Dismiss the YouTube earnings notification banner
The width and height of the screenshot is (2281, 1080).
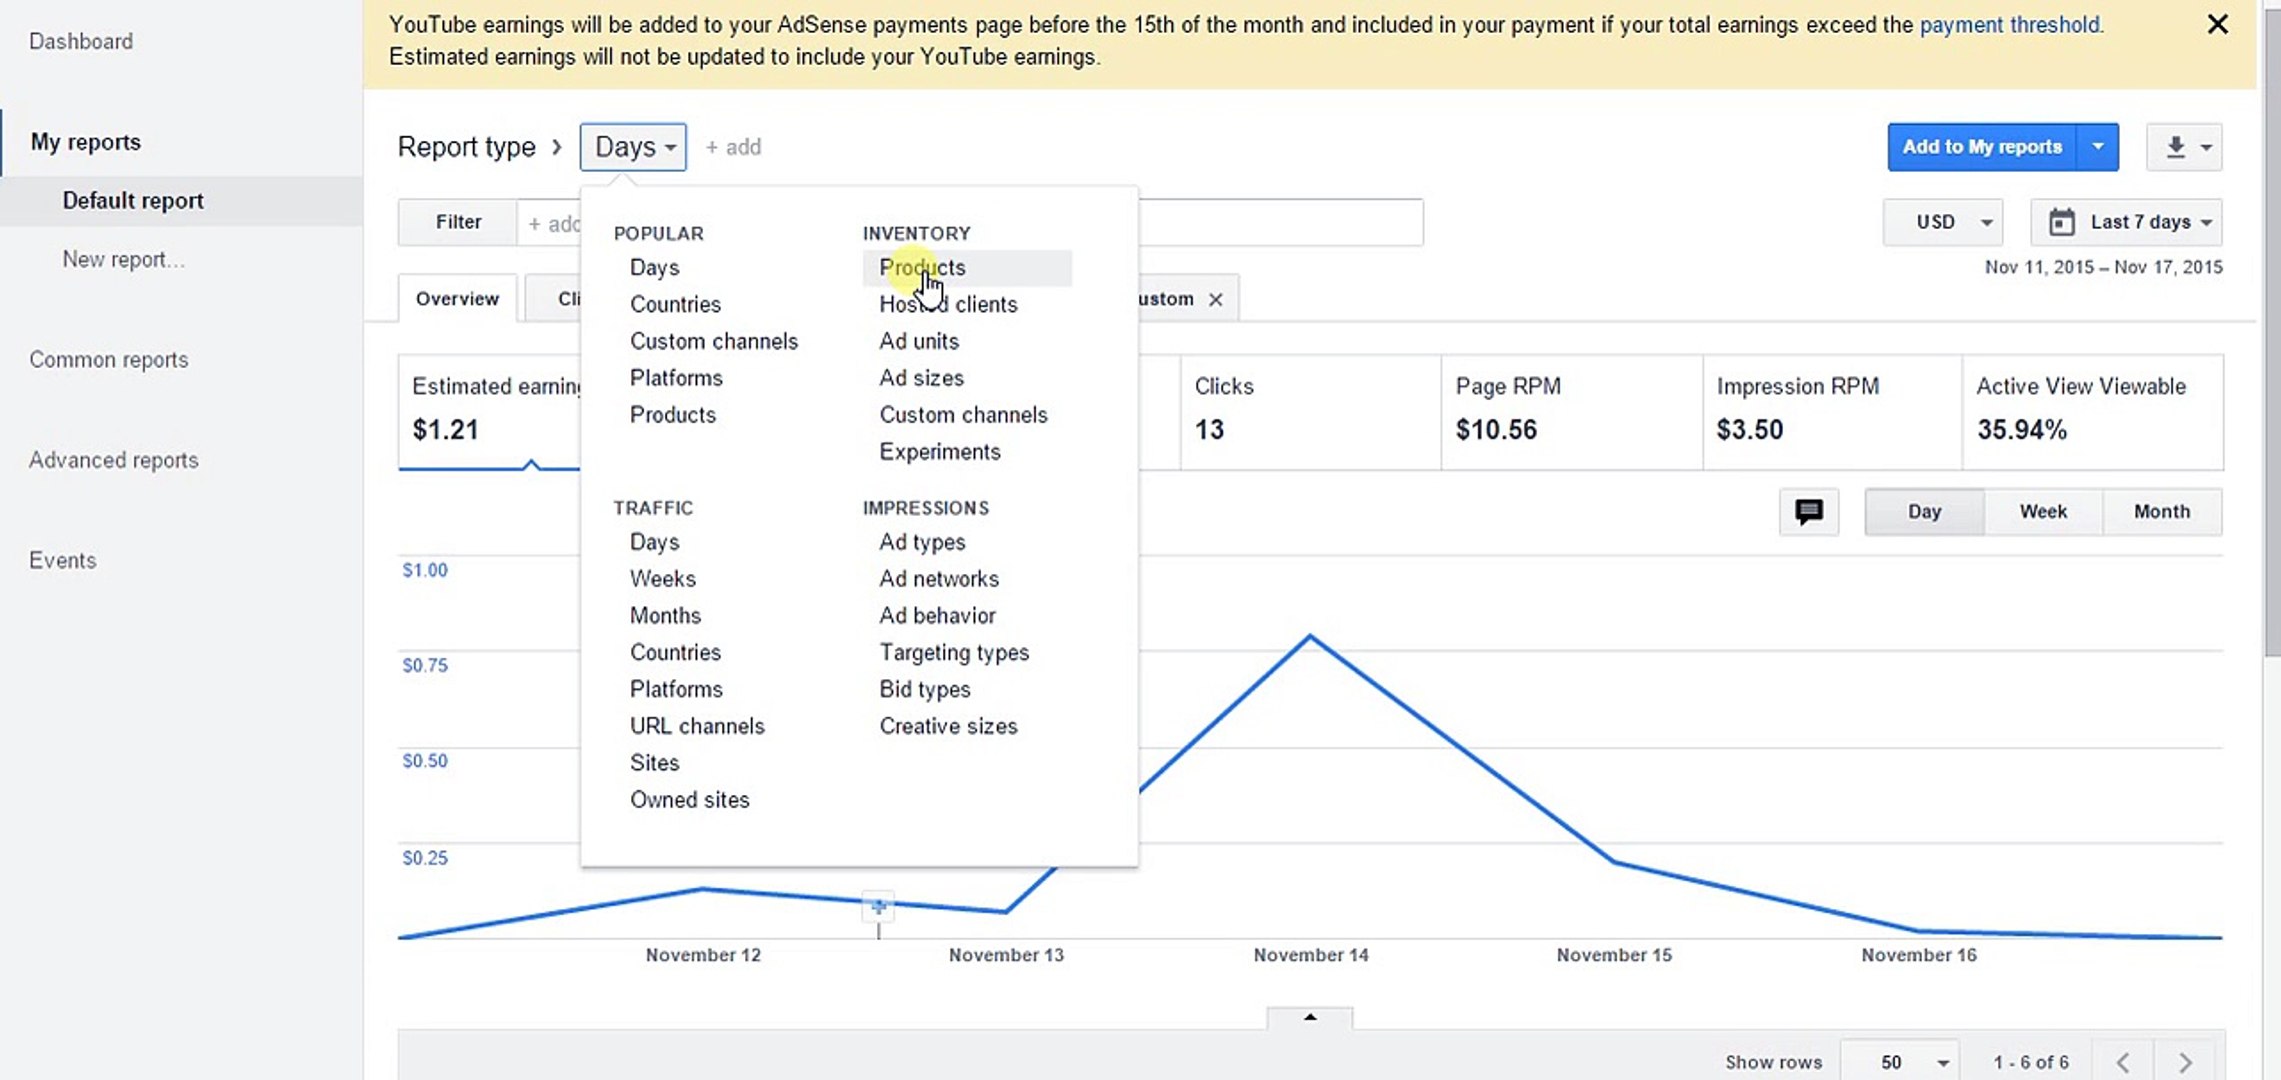click(2217, 24)
